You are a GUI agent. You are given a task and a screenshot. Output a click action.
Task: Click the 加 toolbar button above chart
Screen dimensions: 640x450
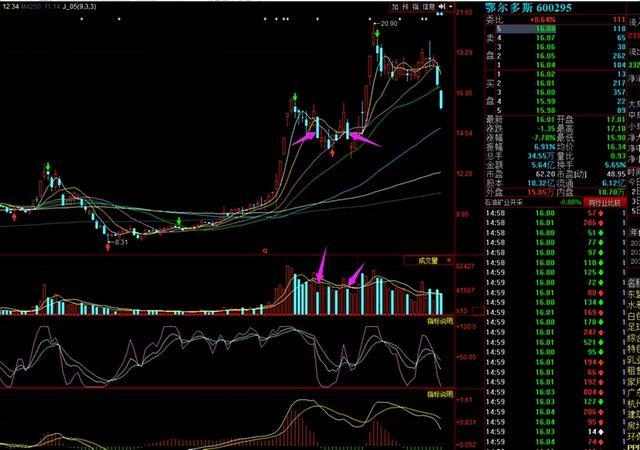[x=395, y=7]
